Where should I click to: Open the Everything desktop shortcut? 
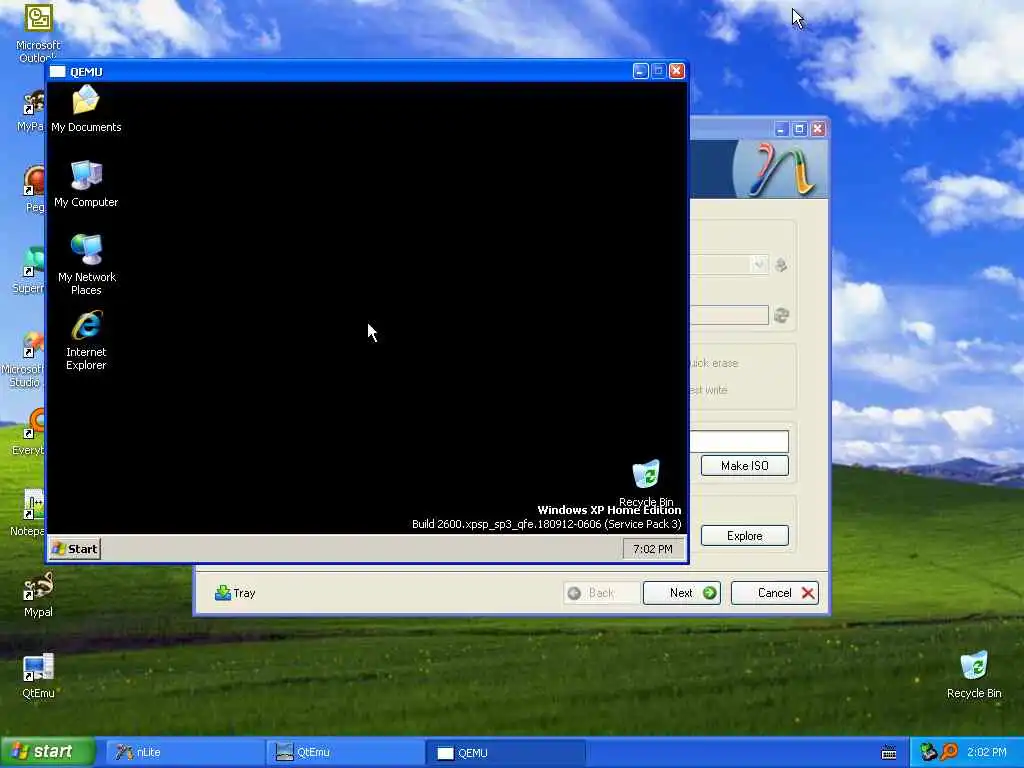27,432
